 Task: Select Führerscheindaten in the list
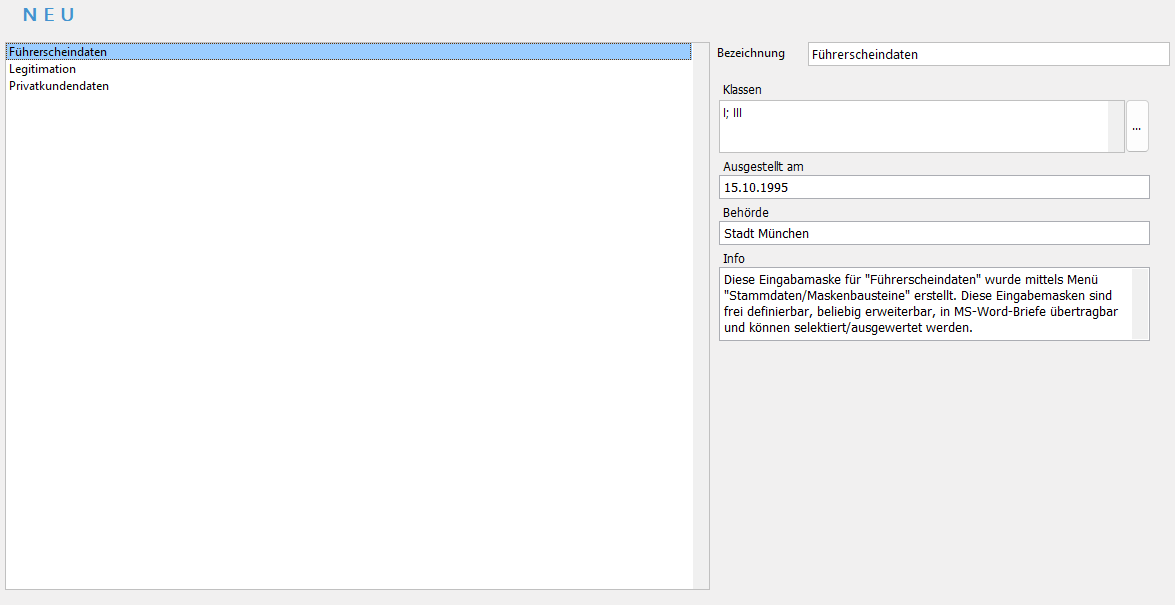coord(58,52)
